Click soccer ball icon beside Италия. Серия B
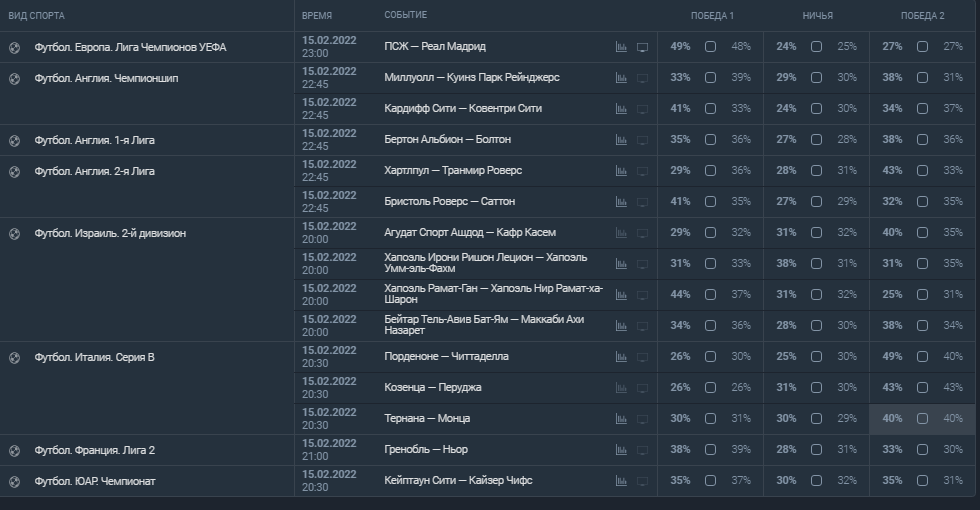The width and height of the screenshot is (980, 510). click(x=14, y=357)
